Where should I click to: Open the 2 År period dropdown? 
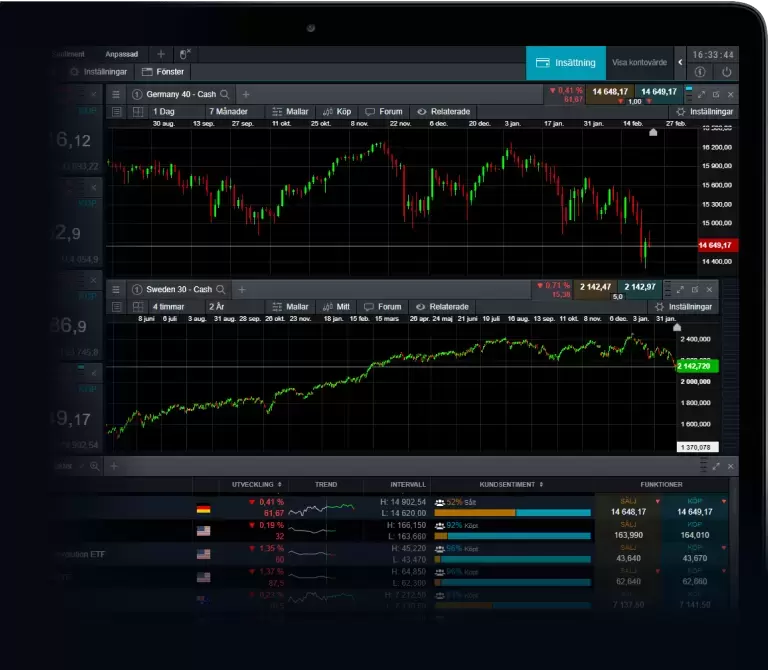(234, 307)
